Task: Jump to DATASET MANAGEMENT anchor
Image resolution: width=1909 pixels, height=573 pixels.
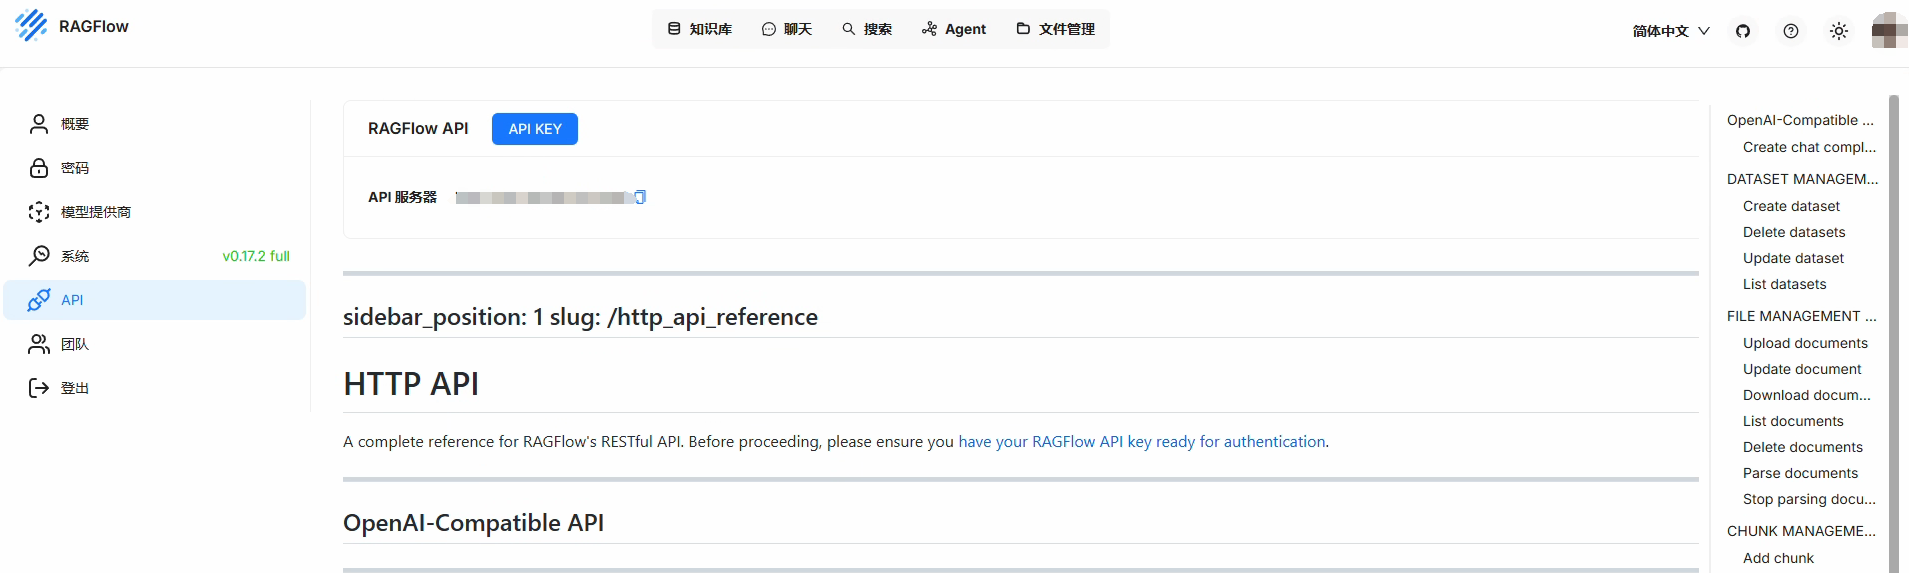Action: pyautogui.click(x=1802, y=179)
